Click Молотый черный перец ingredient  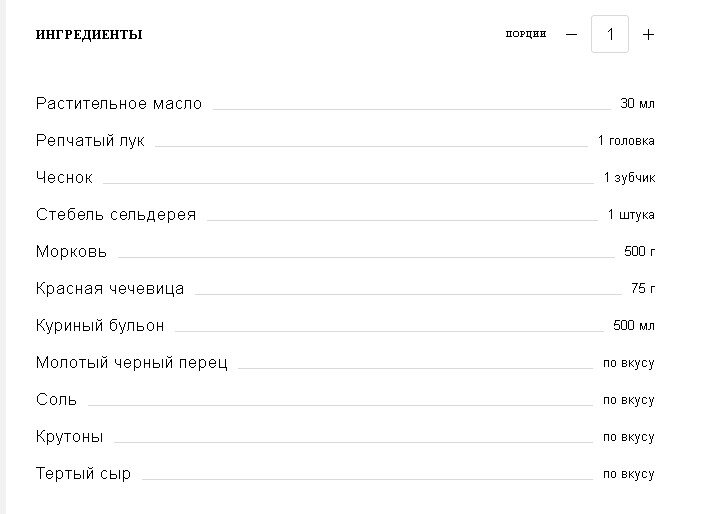132,362
